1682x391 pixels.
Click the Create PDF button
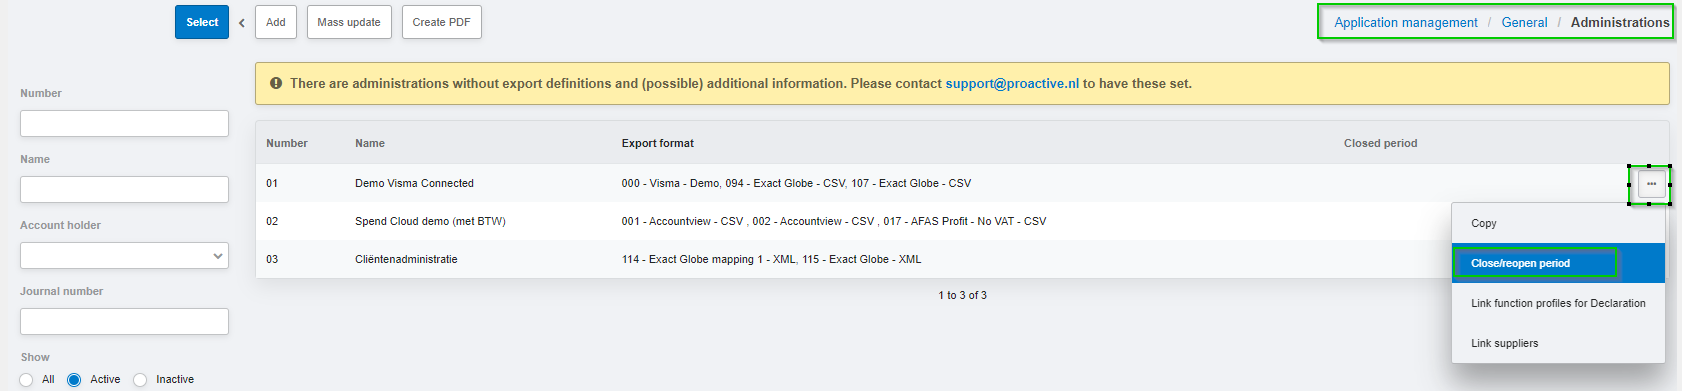pos(442,22)
